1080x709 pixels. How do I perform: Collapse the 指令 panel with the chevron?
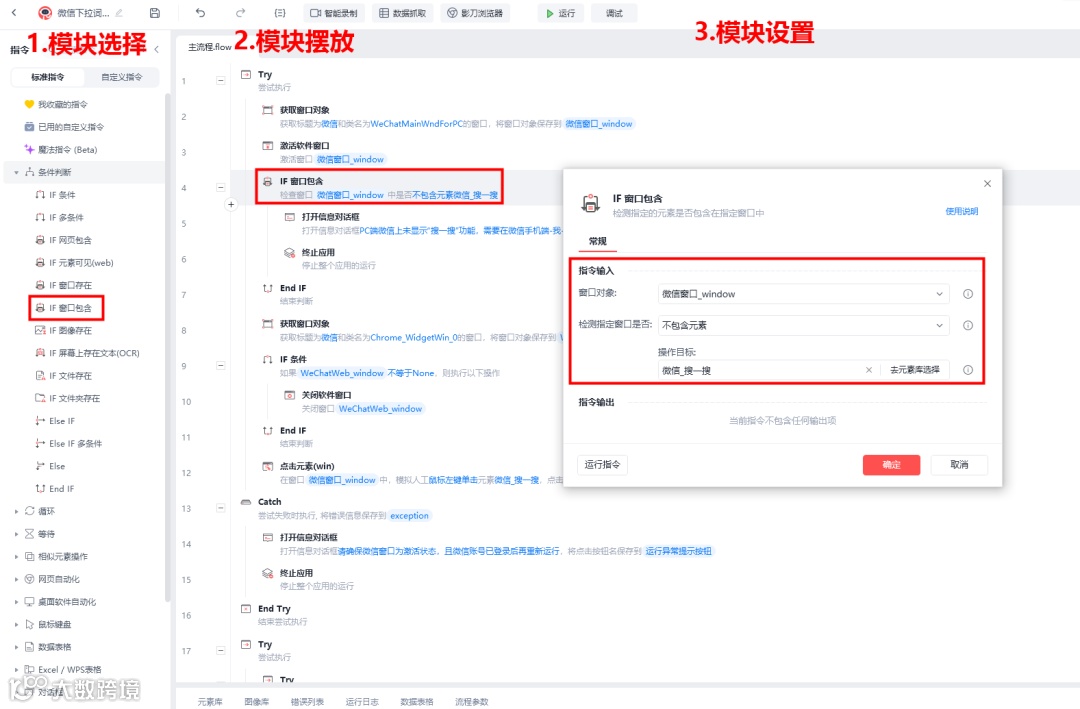157,49
